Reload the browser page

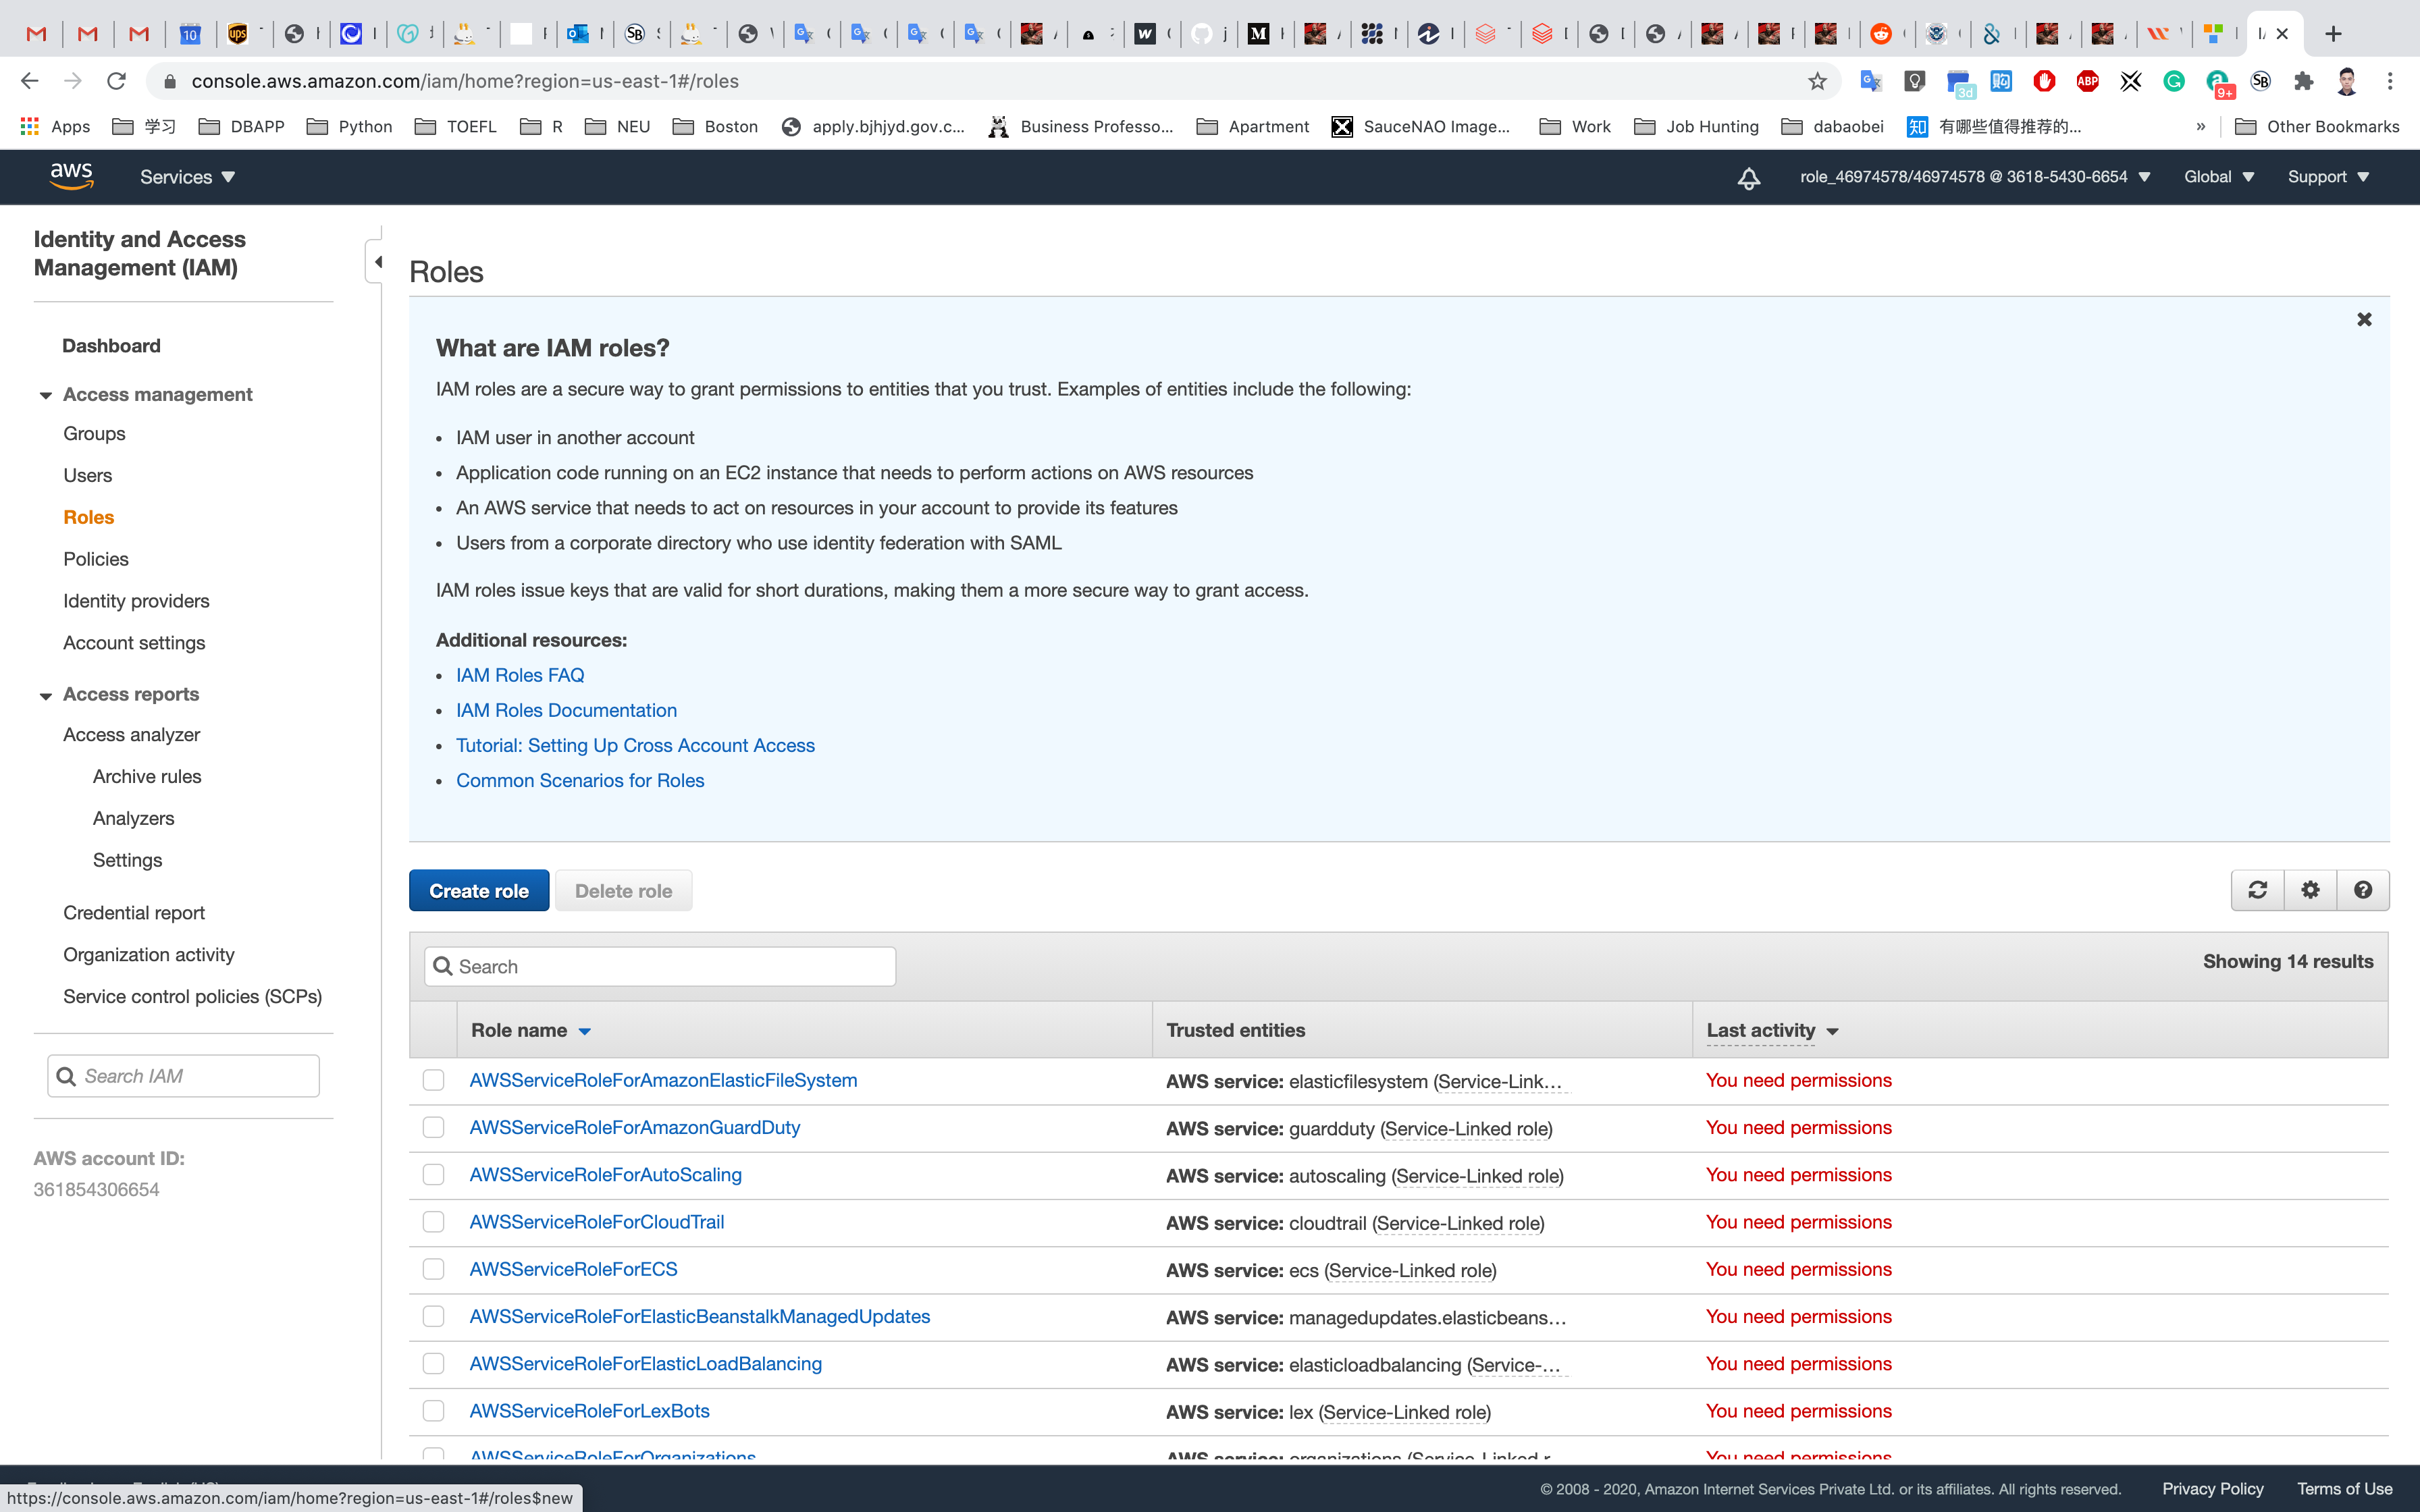click(116, 82)
